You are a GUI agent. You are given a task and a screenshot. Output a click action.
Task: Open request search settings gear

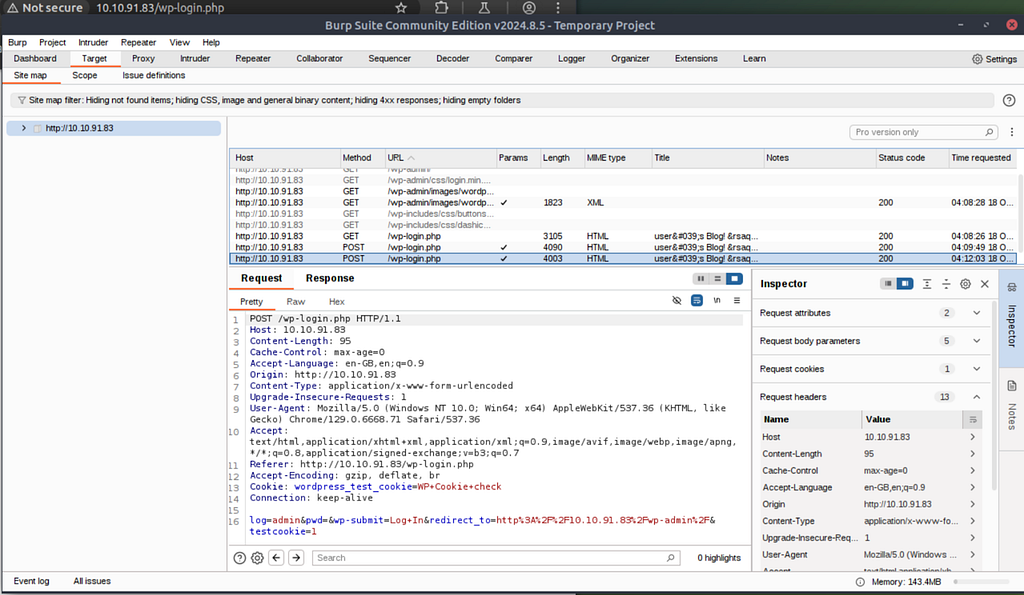coord(257,558)
